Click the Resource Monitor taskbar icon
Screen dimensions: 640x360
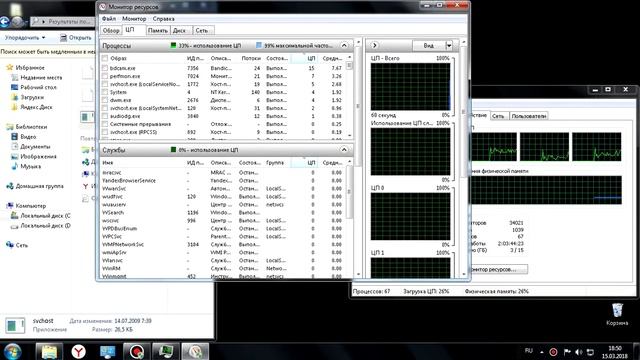coord(195,351)
